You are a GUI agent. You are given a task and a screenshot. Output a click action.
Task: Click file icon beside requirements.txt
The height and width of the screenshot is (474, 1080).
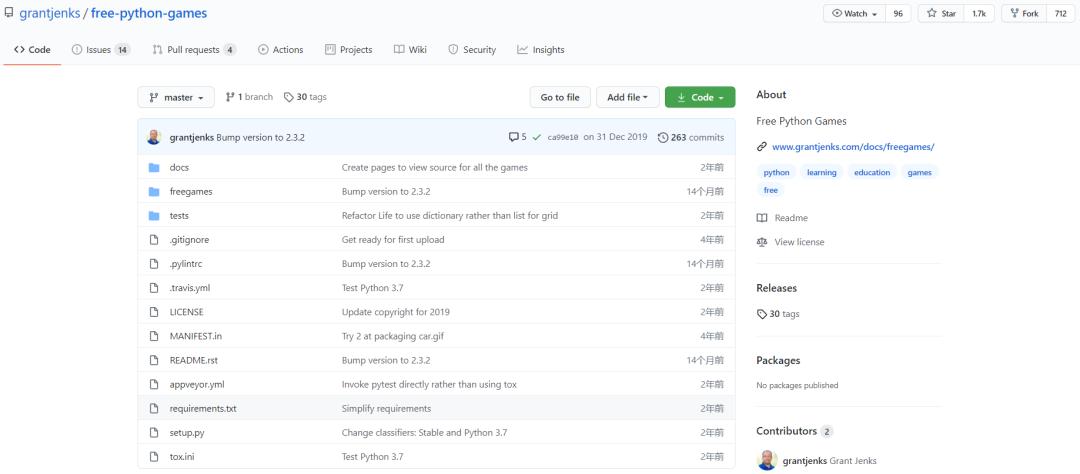tap(154, 409)
